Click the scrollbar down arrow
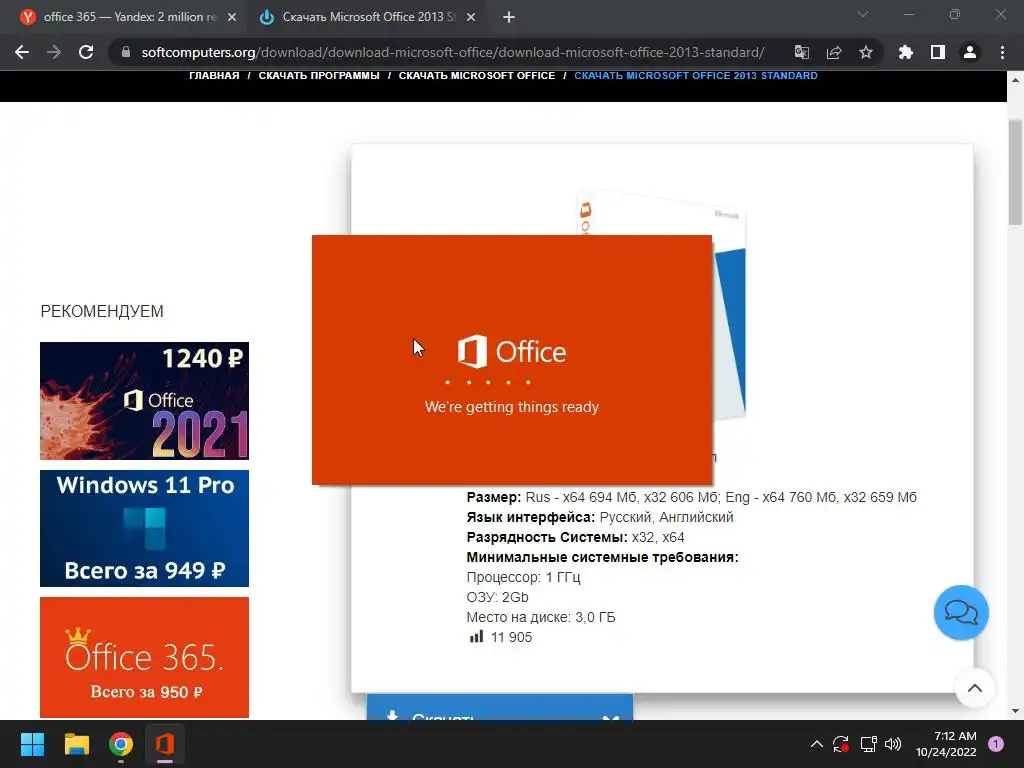Screen dimensions: 1024x768 pos(1015,711)
